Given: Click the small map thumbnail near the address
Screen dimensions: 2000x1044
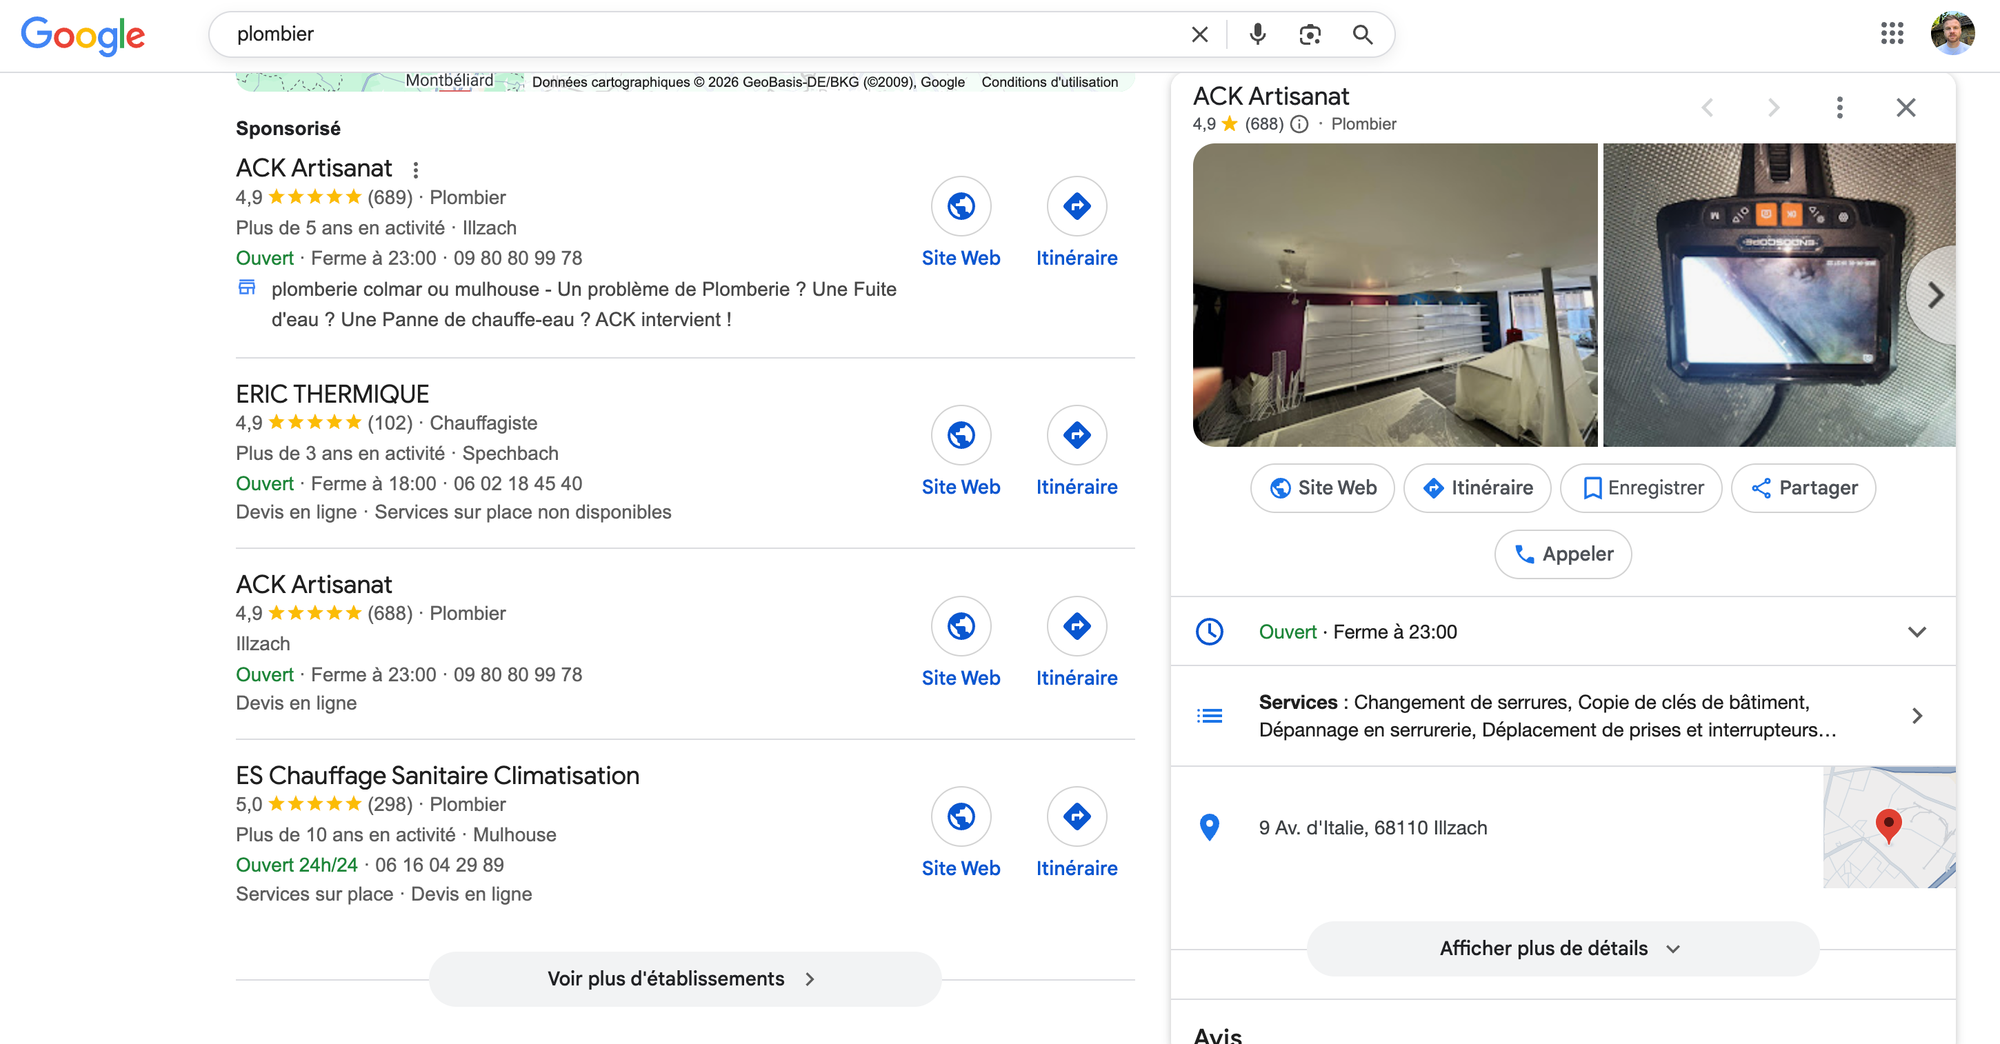Looking at the screenshot, I should (x=1889, y=827).
